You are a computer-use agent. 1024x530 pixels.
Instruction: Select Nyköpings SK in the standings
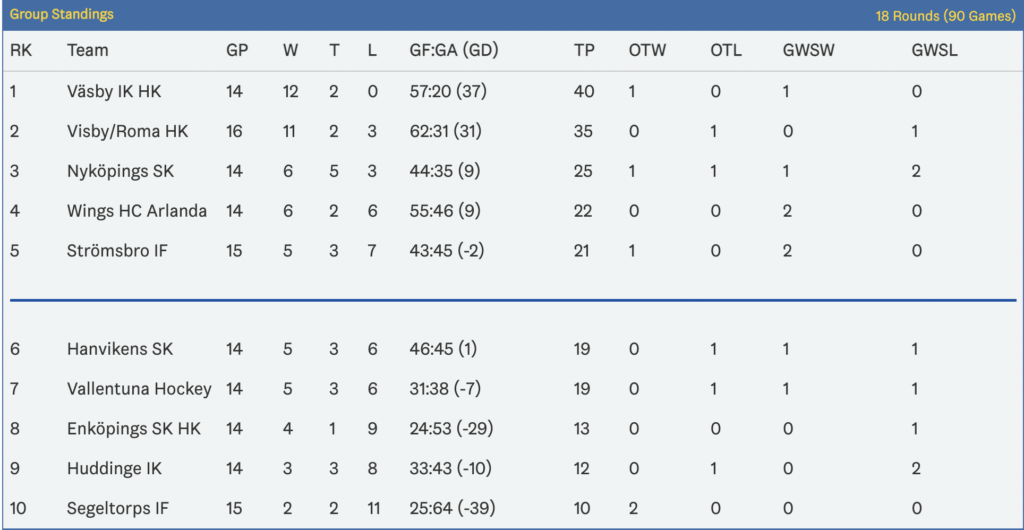coord(121,171)
